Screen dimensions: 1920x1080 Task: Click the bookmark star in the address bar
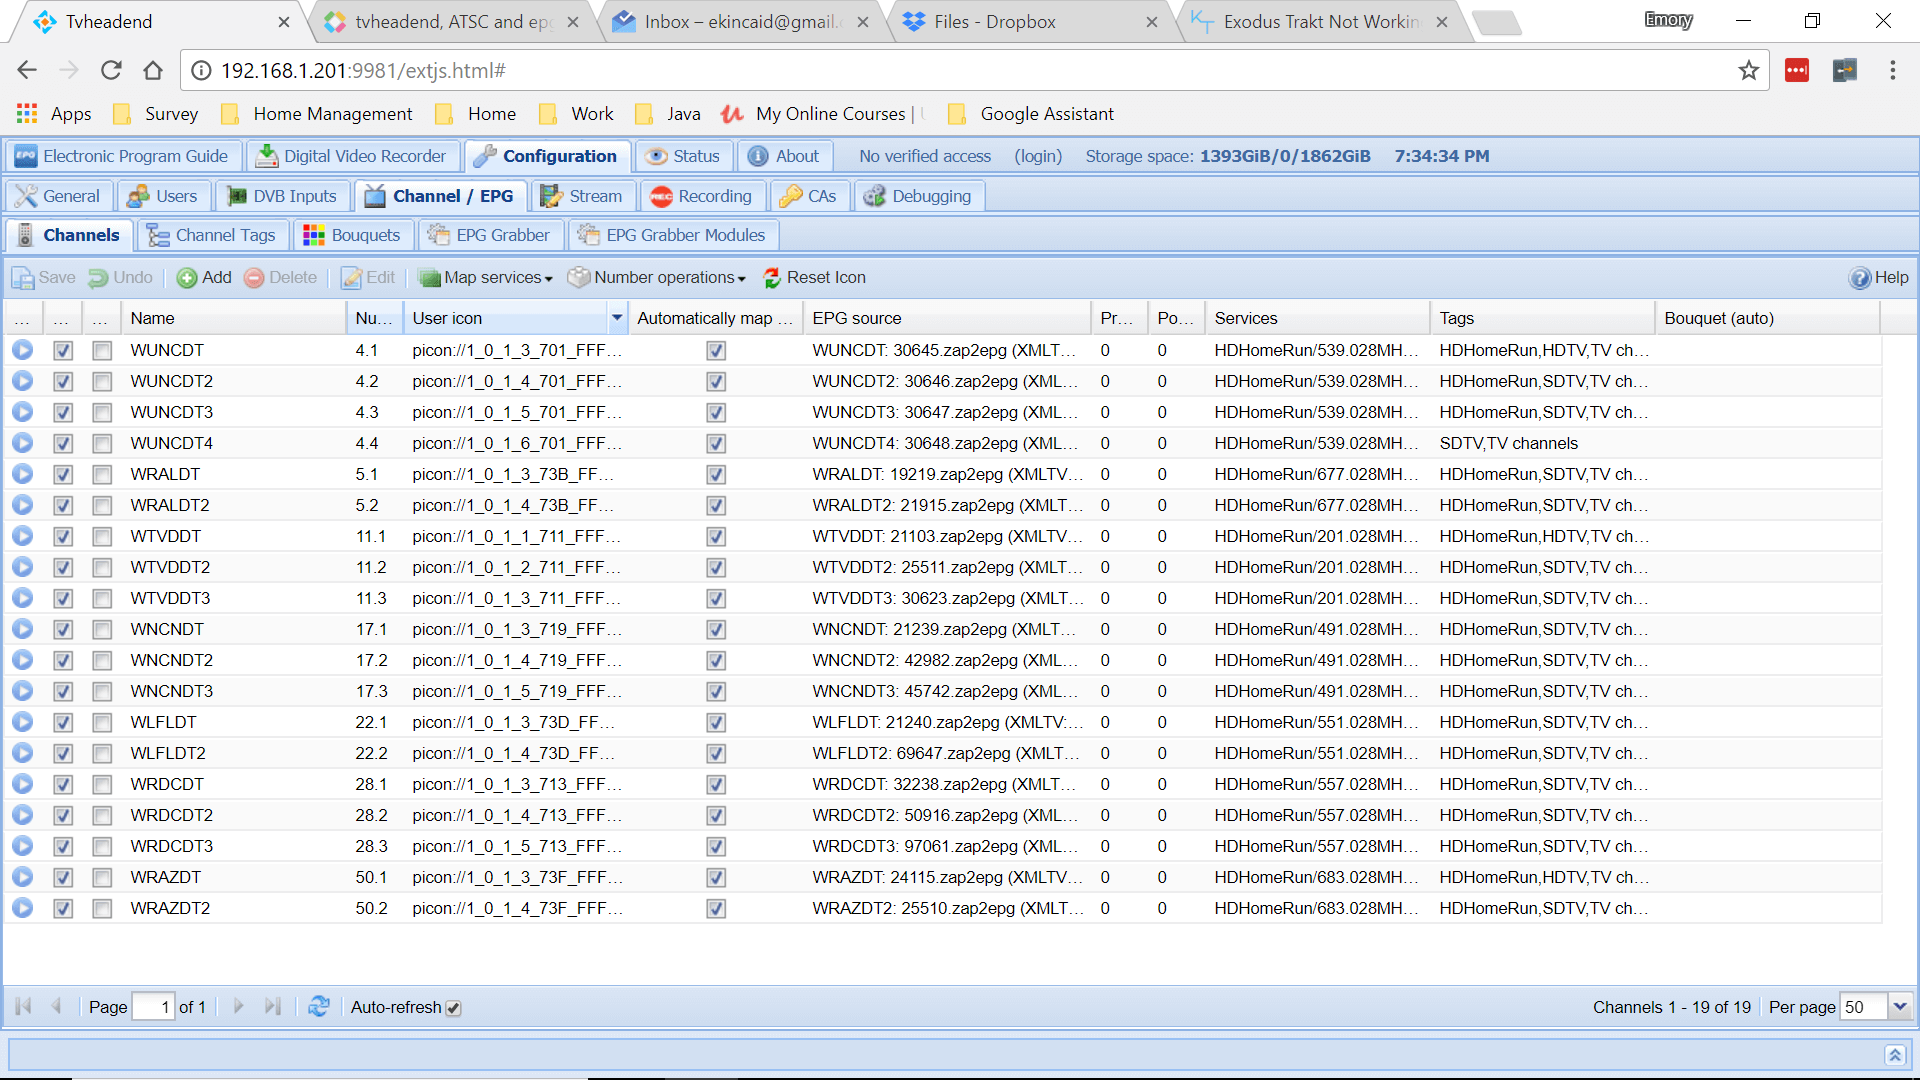pos(1748,70)
